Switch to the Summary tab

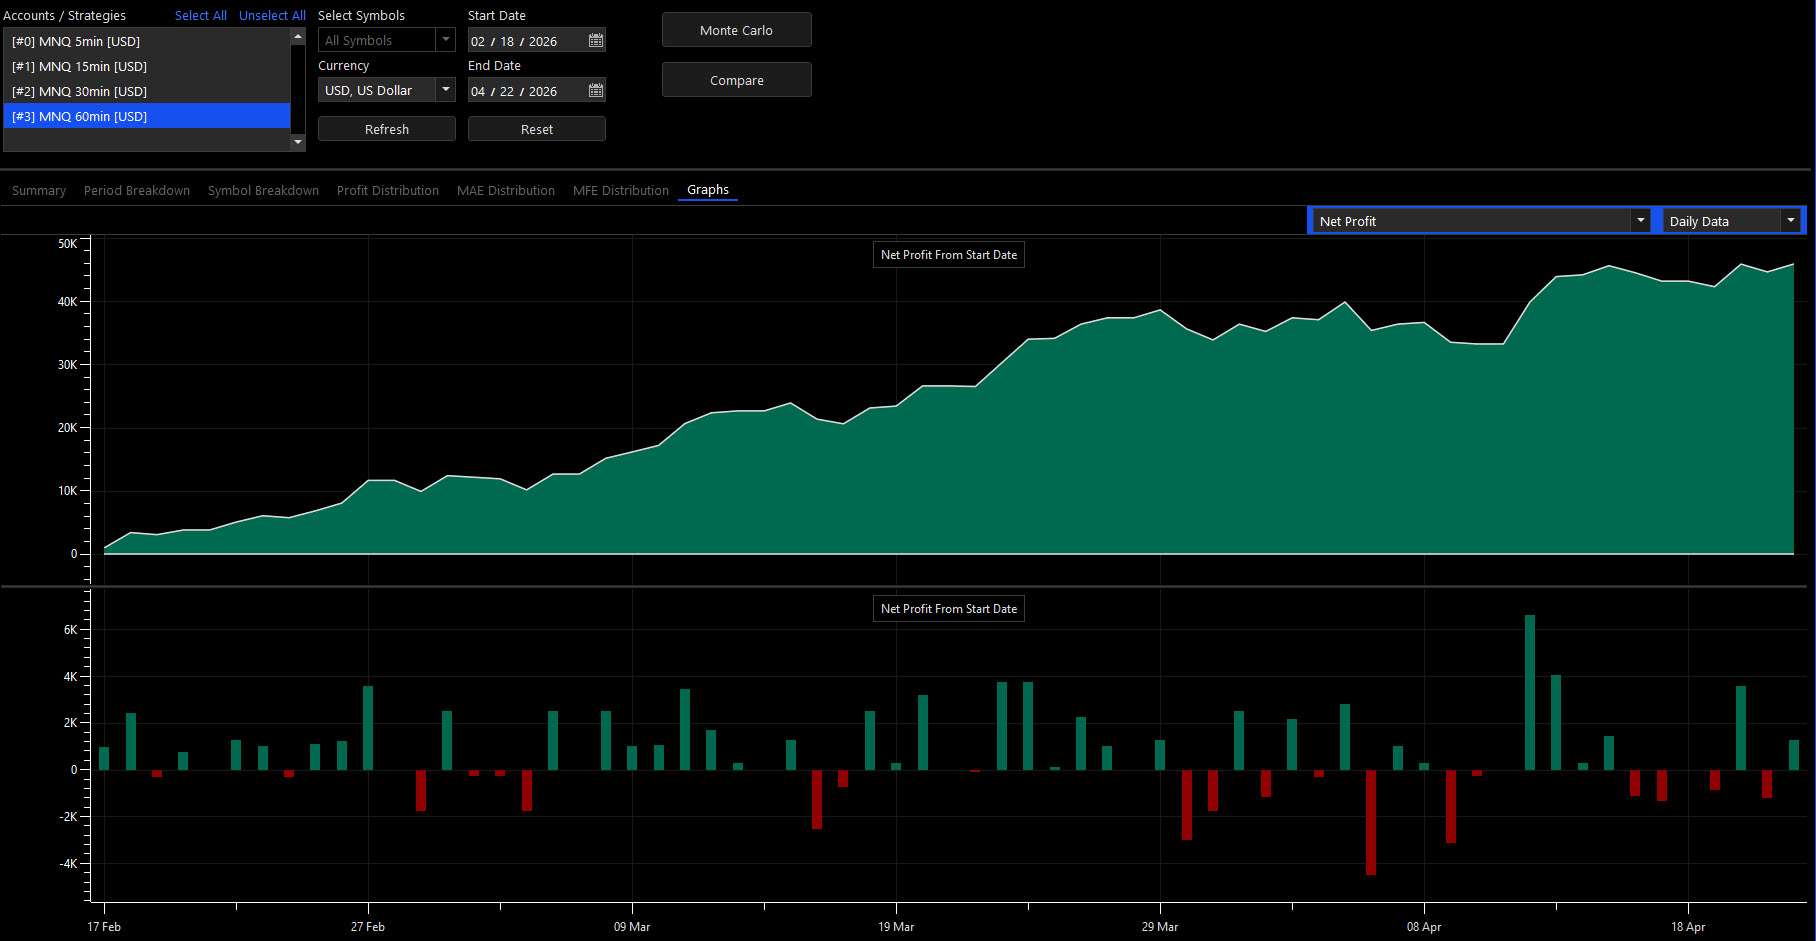point(39,190)
